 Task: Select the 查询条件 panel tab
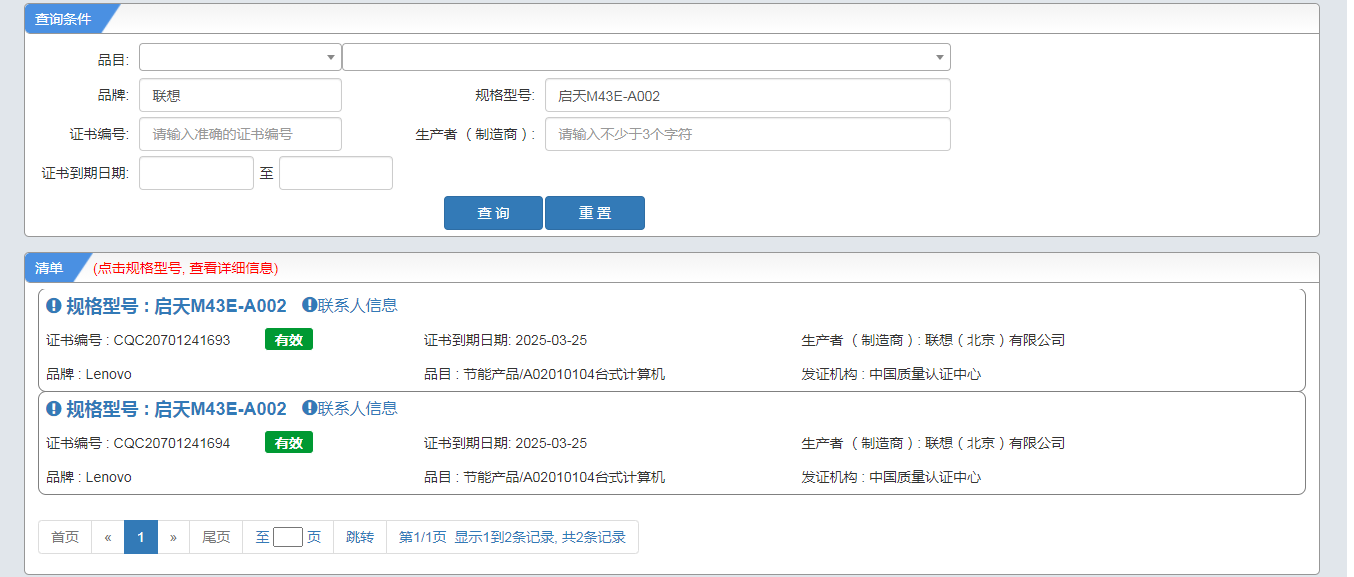pyautogui.click(x=63, y=19)
